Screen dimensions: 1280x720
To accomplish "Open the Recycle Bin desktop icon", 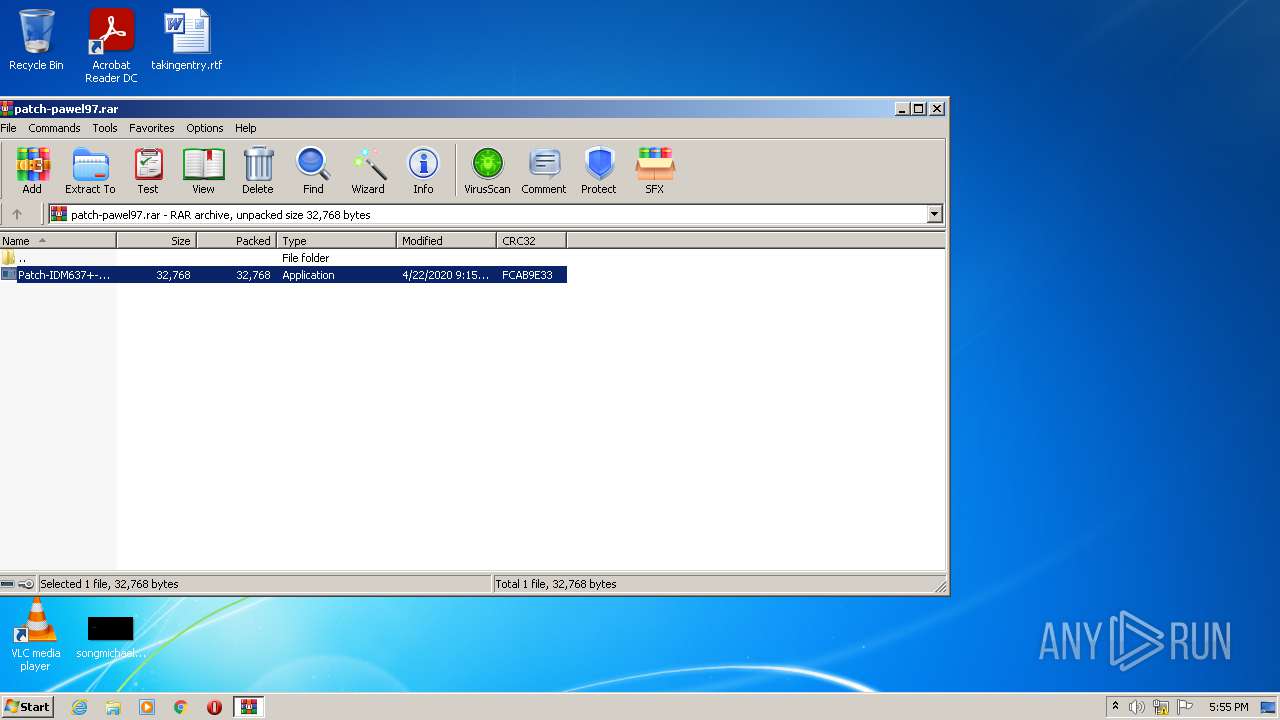I will click(36, 40).
